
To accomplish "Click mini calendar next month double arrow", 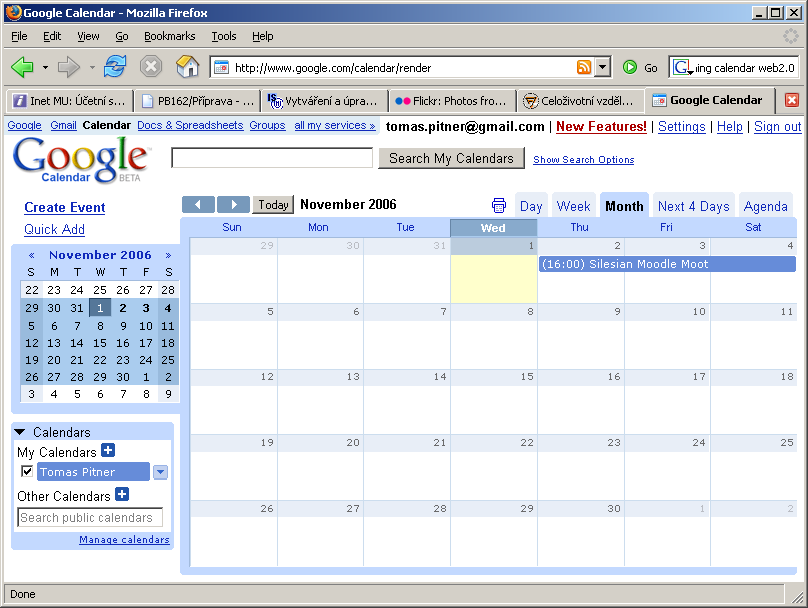I will (x=168, y=255).
